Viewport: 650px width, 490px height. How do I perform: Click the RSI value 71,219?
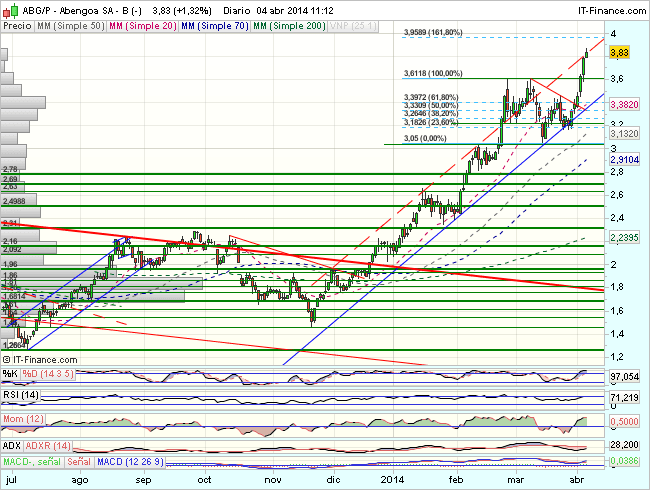[624, 398]
